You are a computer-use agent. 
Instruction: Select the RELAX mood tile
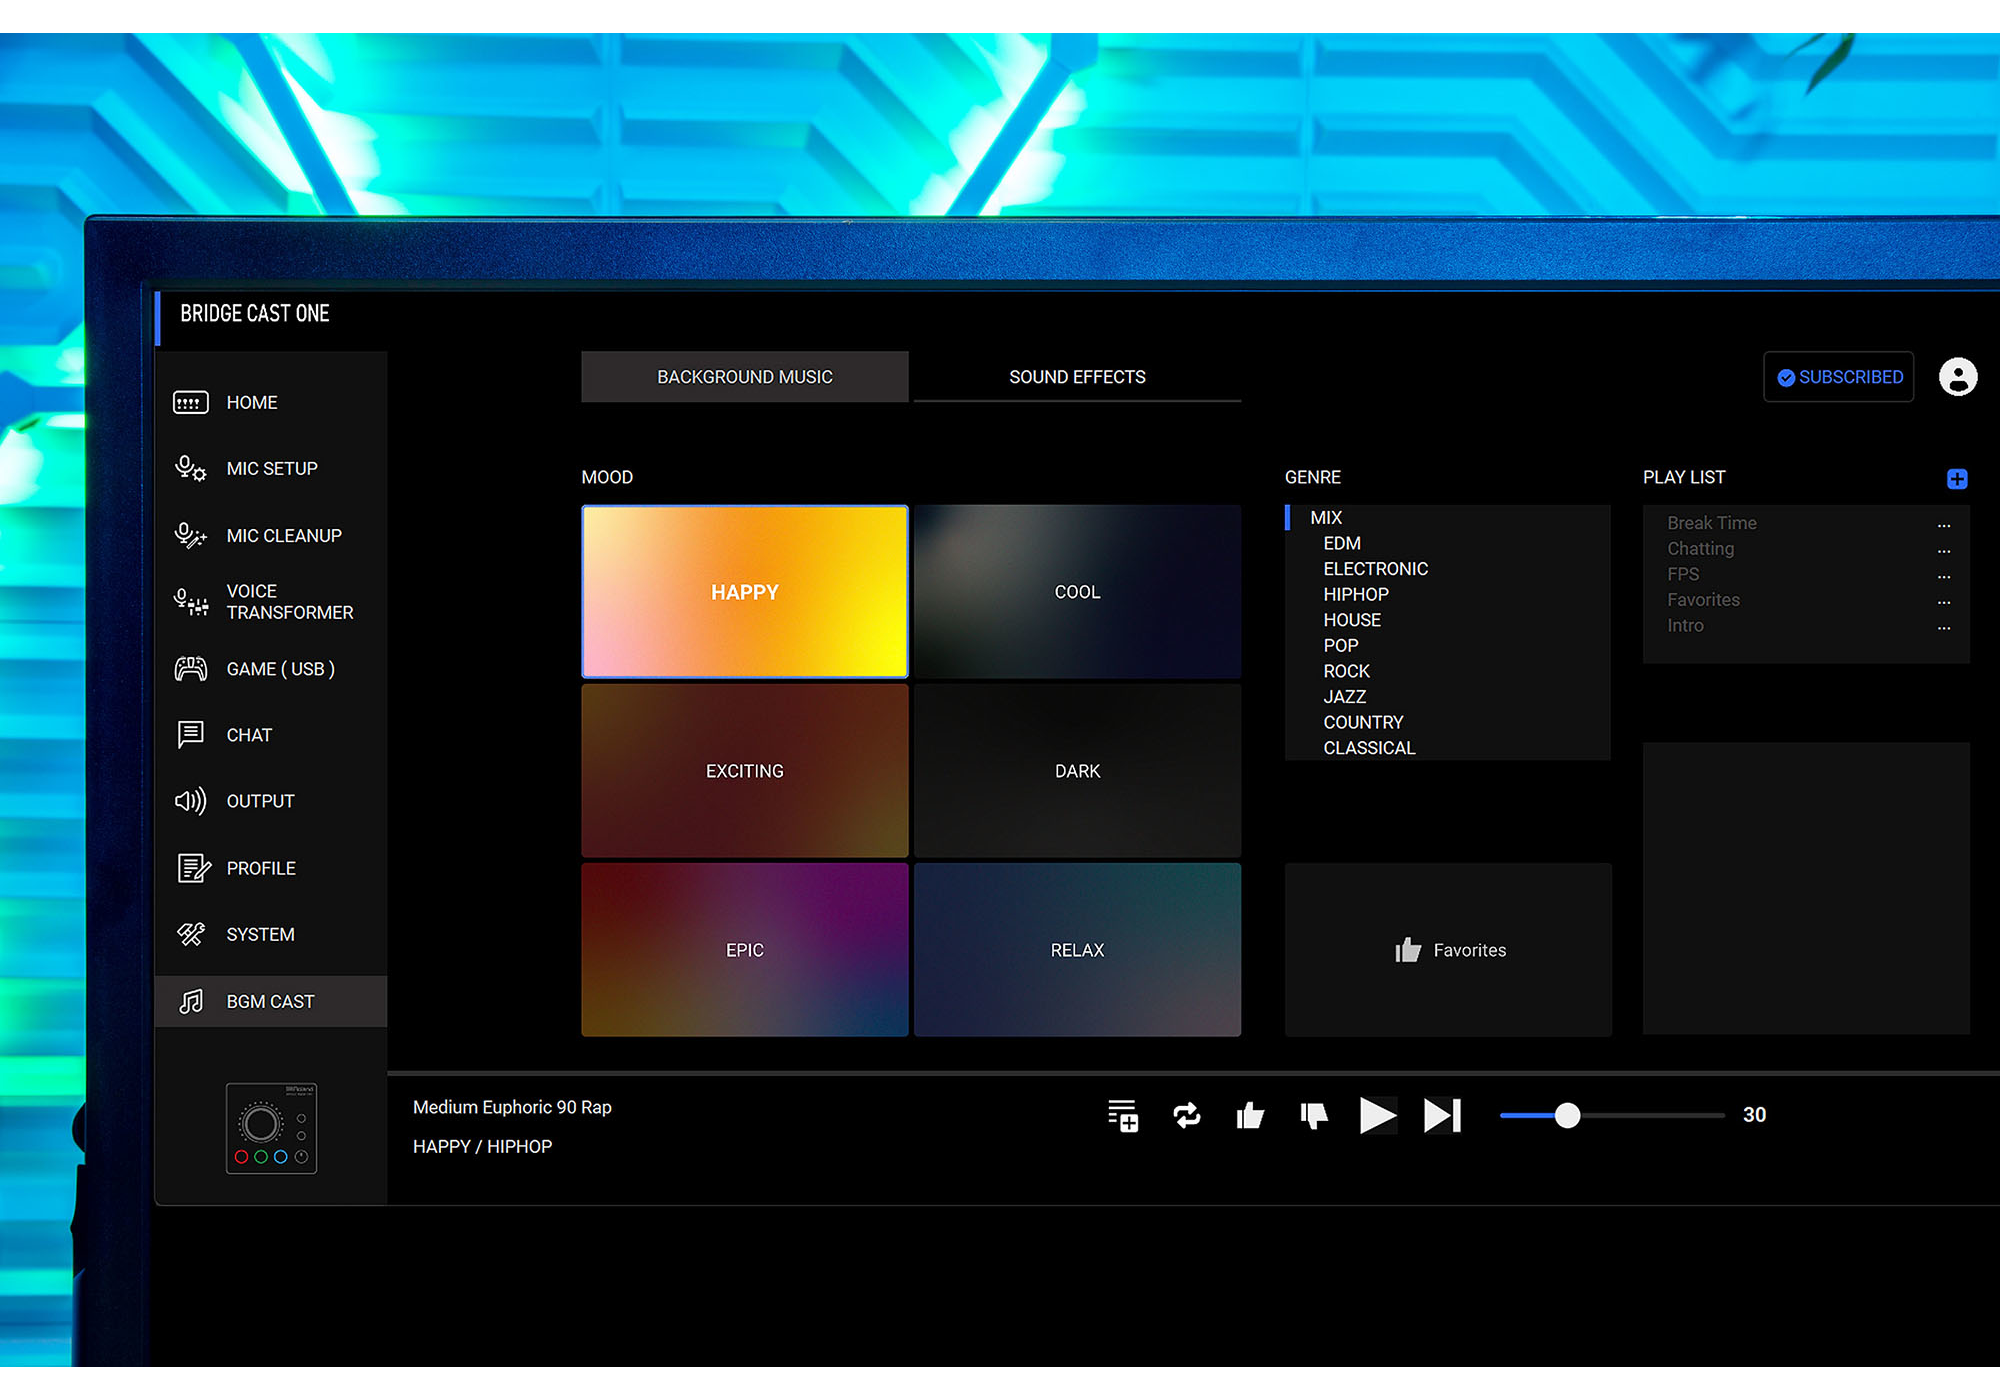point(1077,950)
